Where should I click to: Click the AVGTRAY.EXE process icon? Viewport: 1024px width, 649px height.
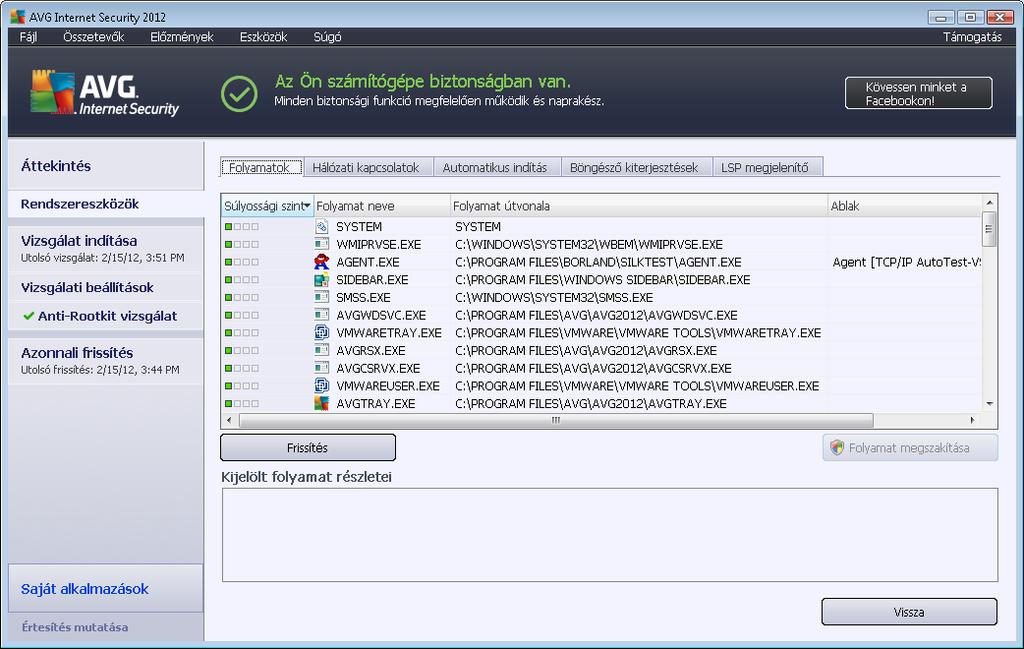321,403
